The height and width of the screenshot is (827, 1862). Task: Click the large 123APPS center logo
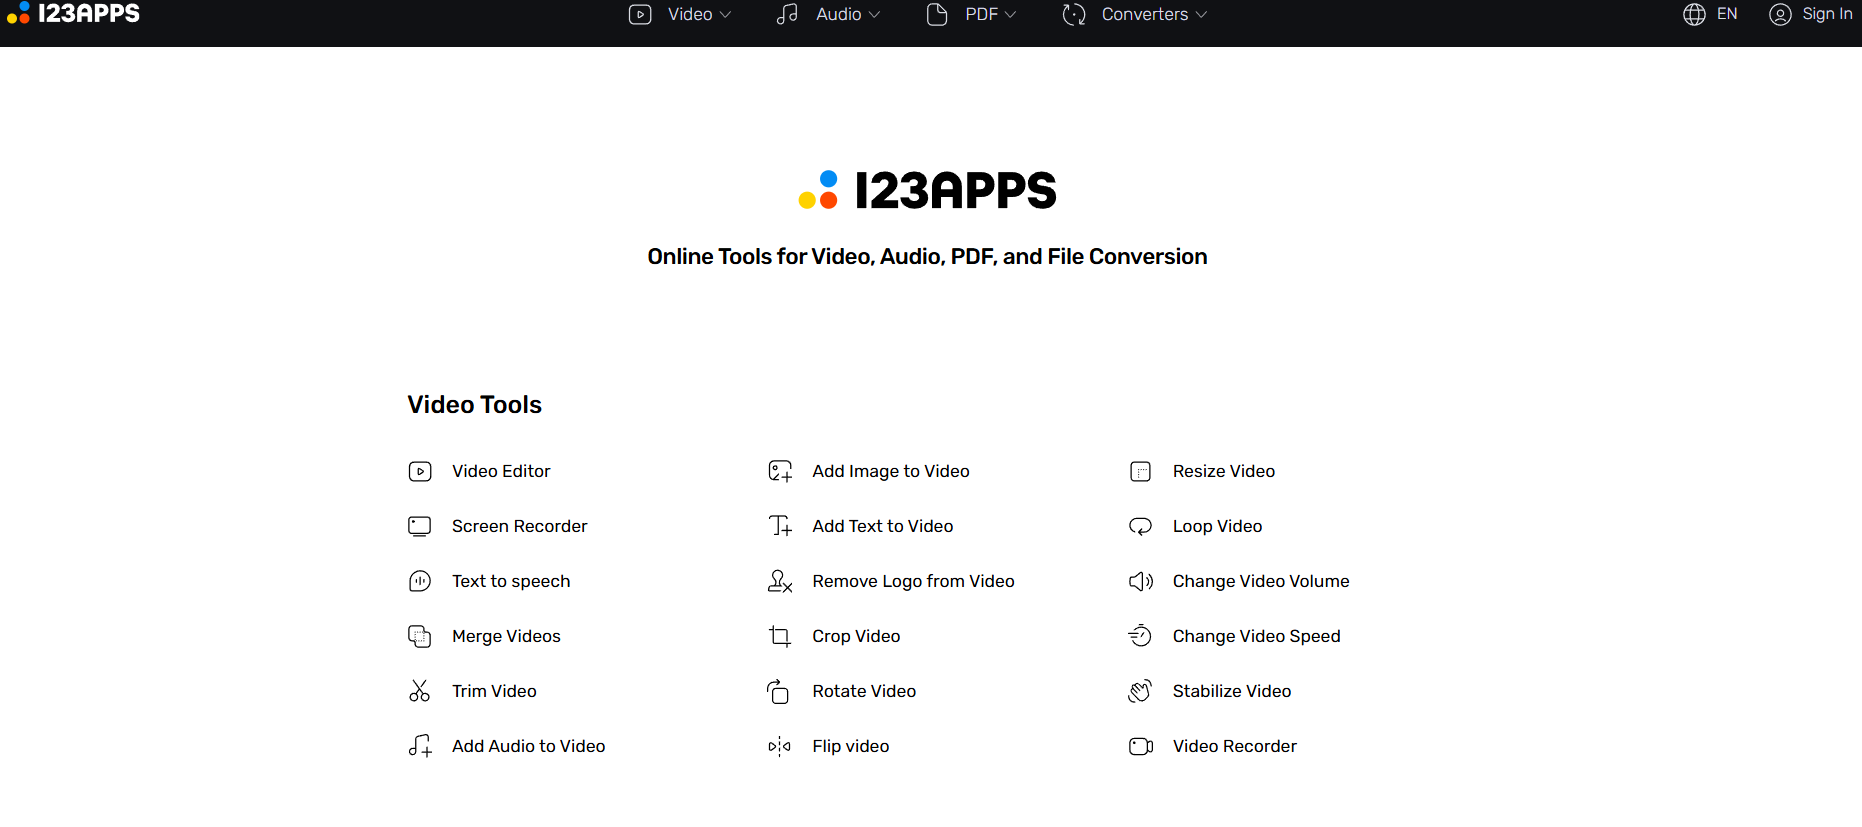pos(927,190)
